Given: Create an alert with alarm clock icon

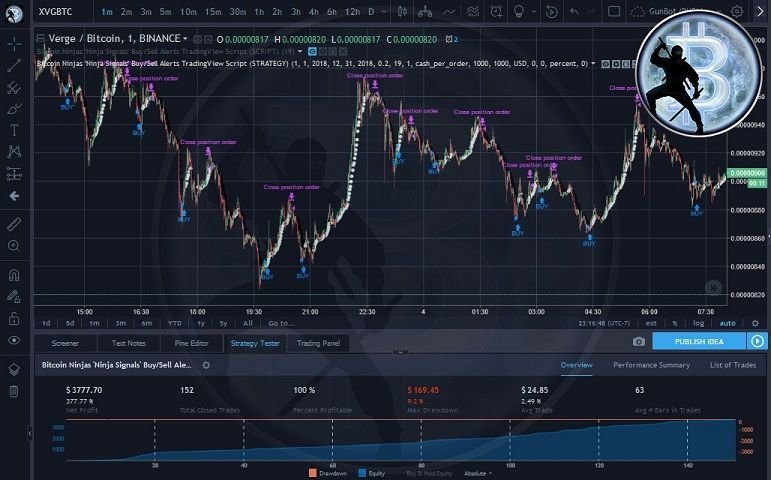Looking at the screenshot, I should click(497, 11).
